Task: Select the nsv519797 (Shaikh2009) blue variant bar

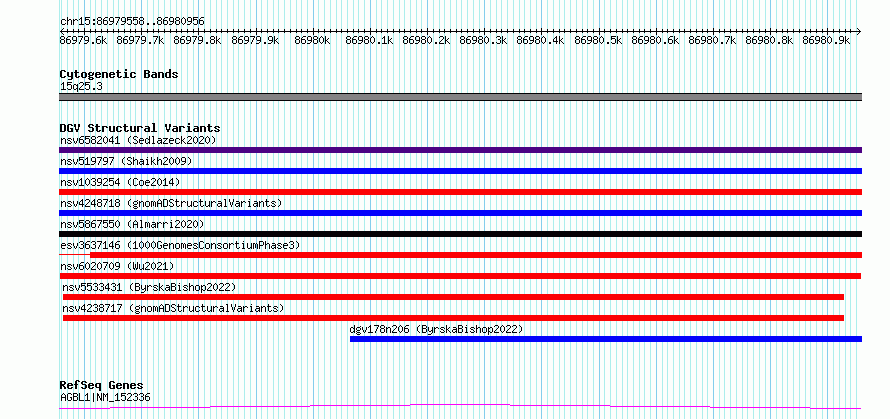Action: pos(460,171)
